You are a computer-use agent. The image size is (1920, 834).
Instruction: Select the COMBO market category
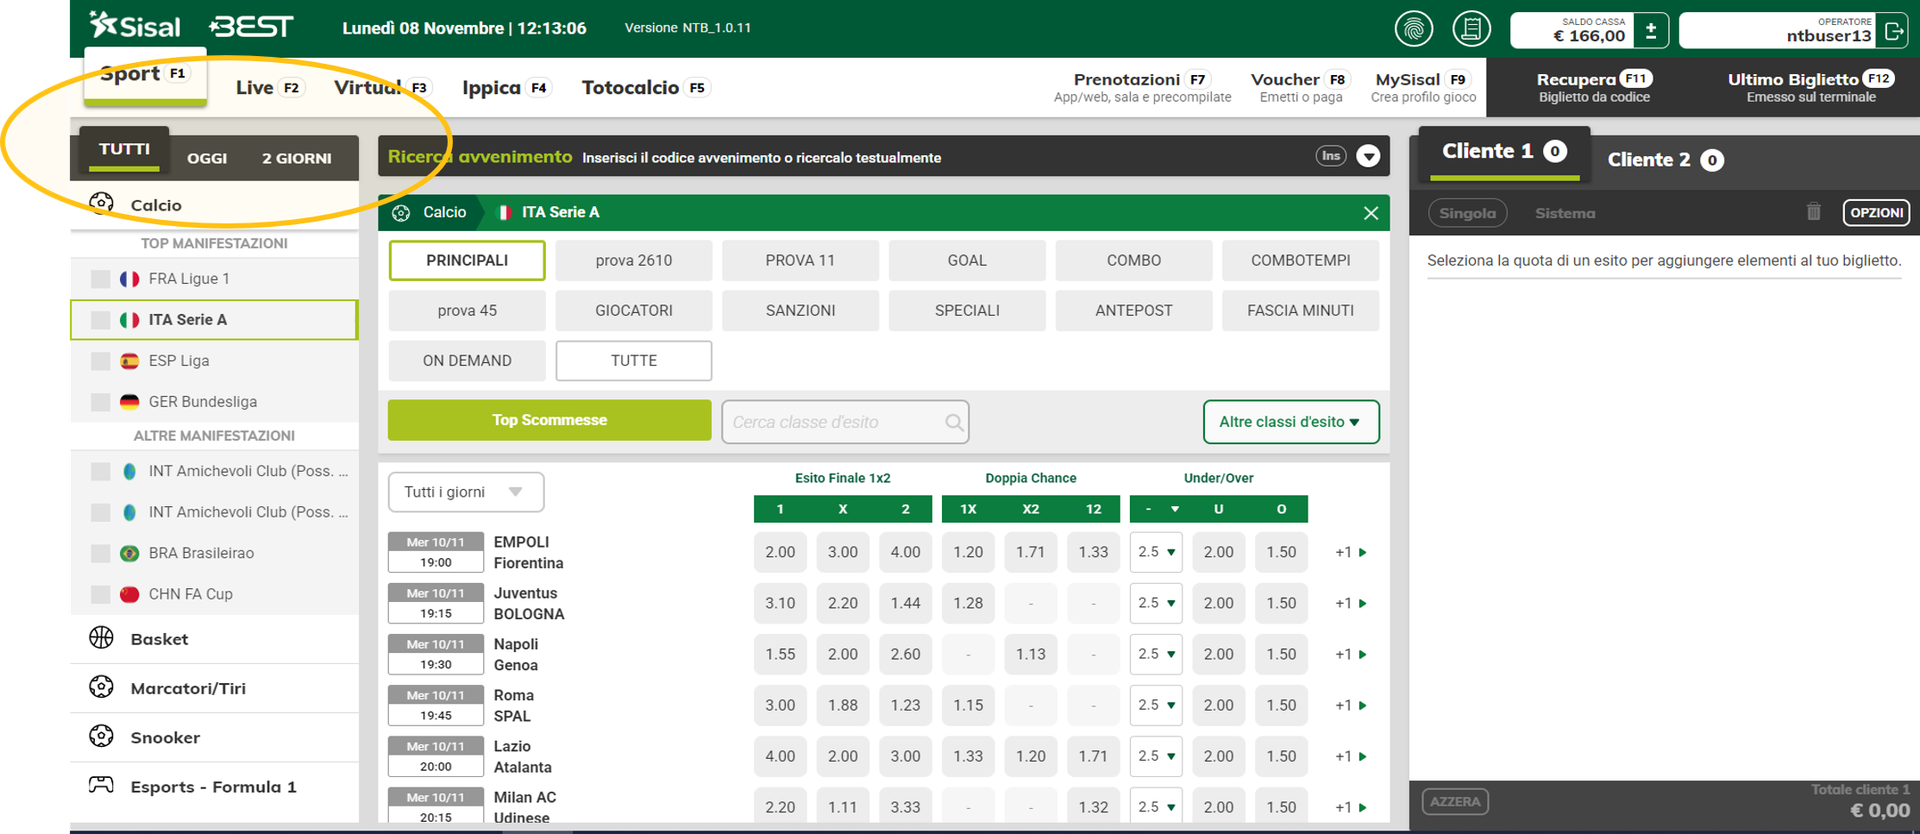pyautogui.click(x=1134, y=260)
